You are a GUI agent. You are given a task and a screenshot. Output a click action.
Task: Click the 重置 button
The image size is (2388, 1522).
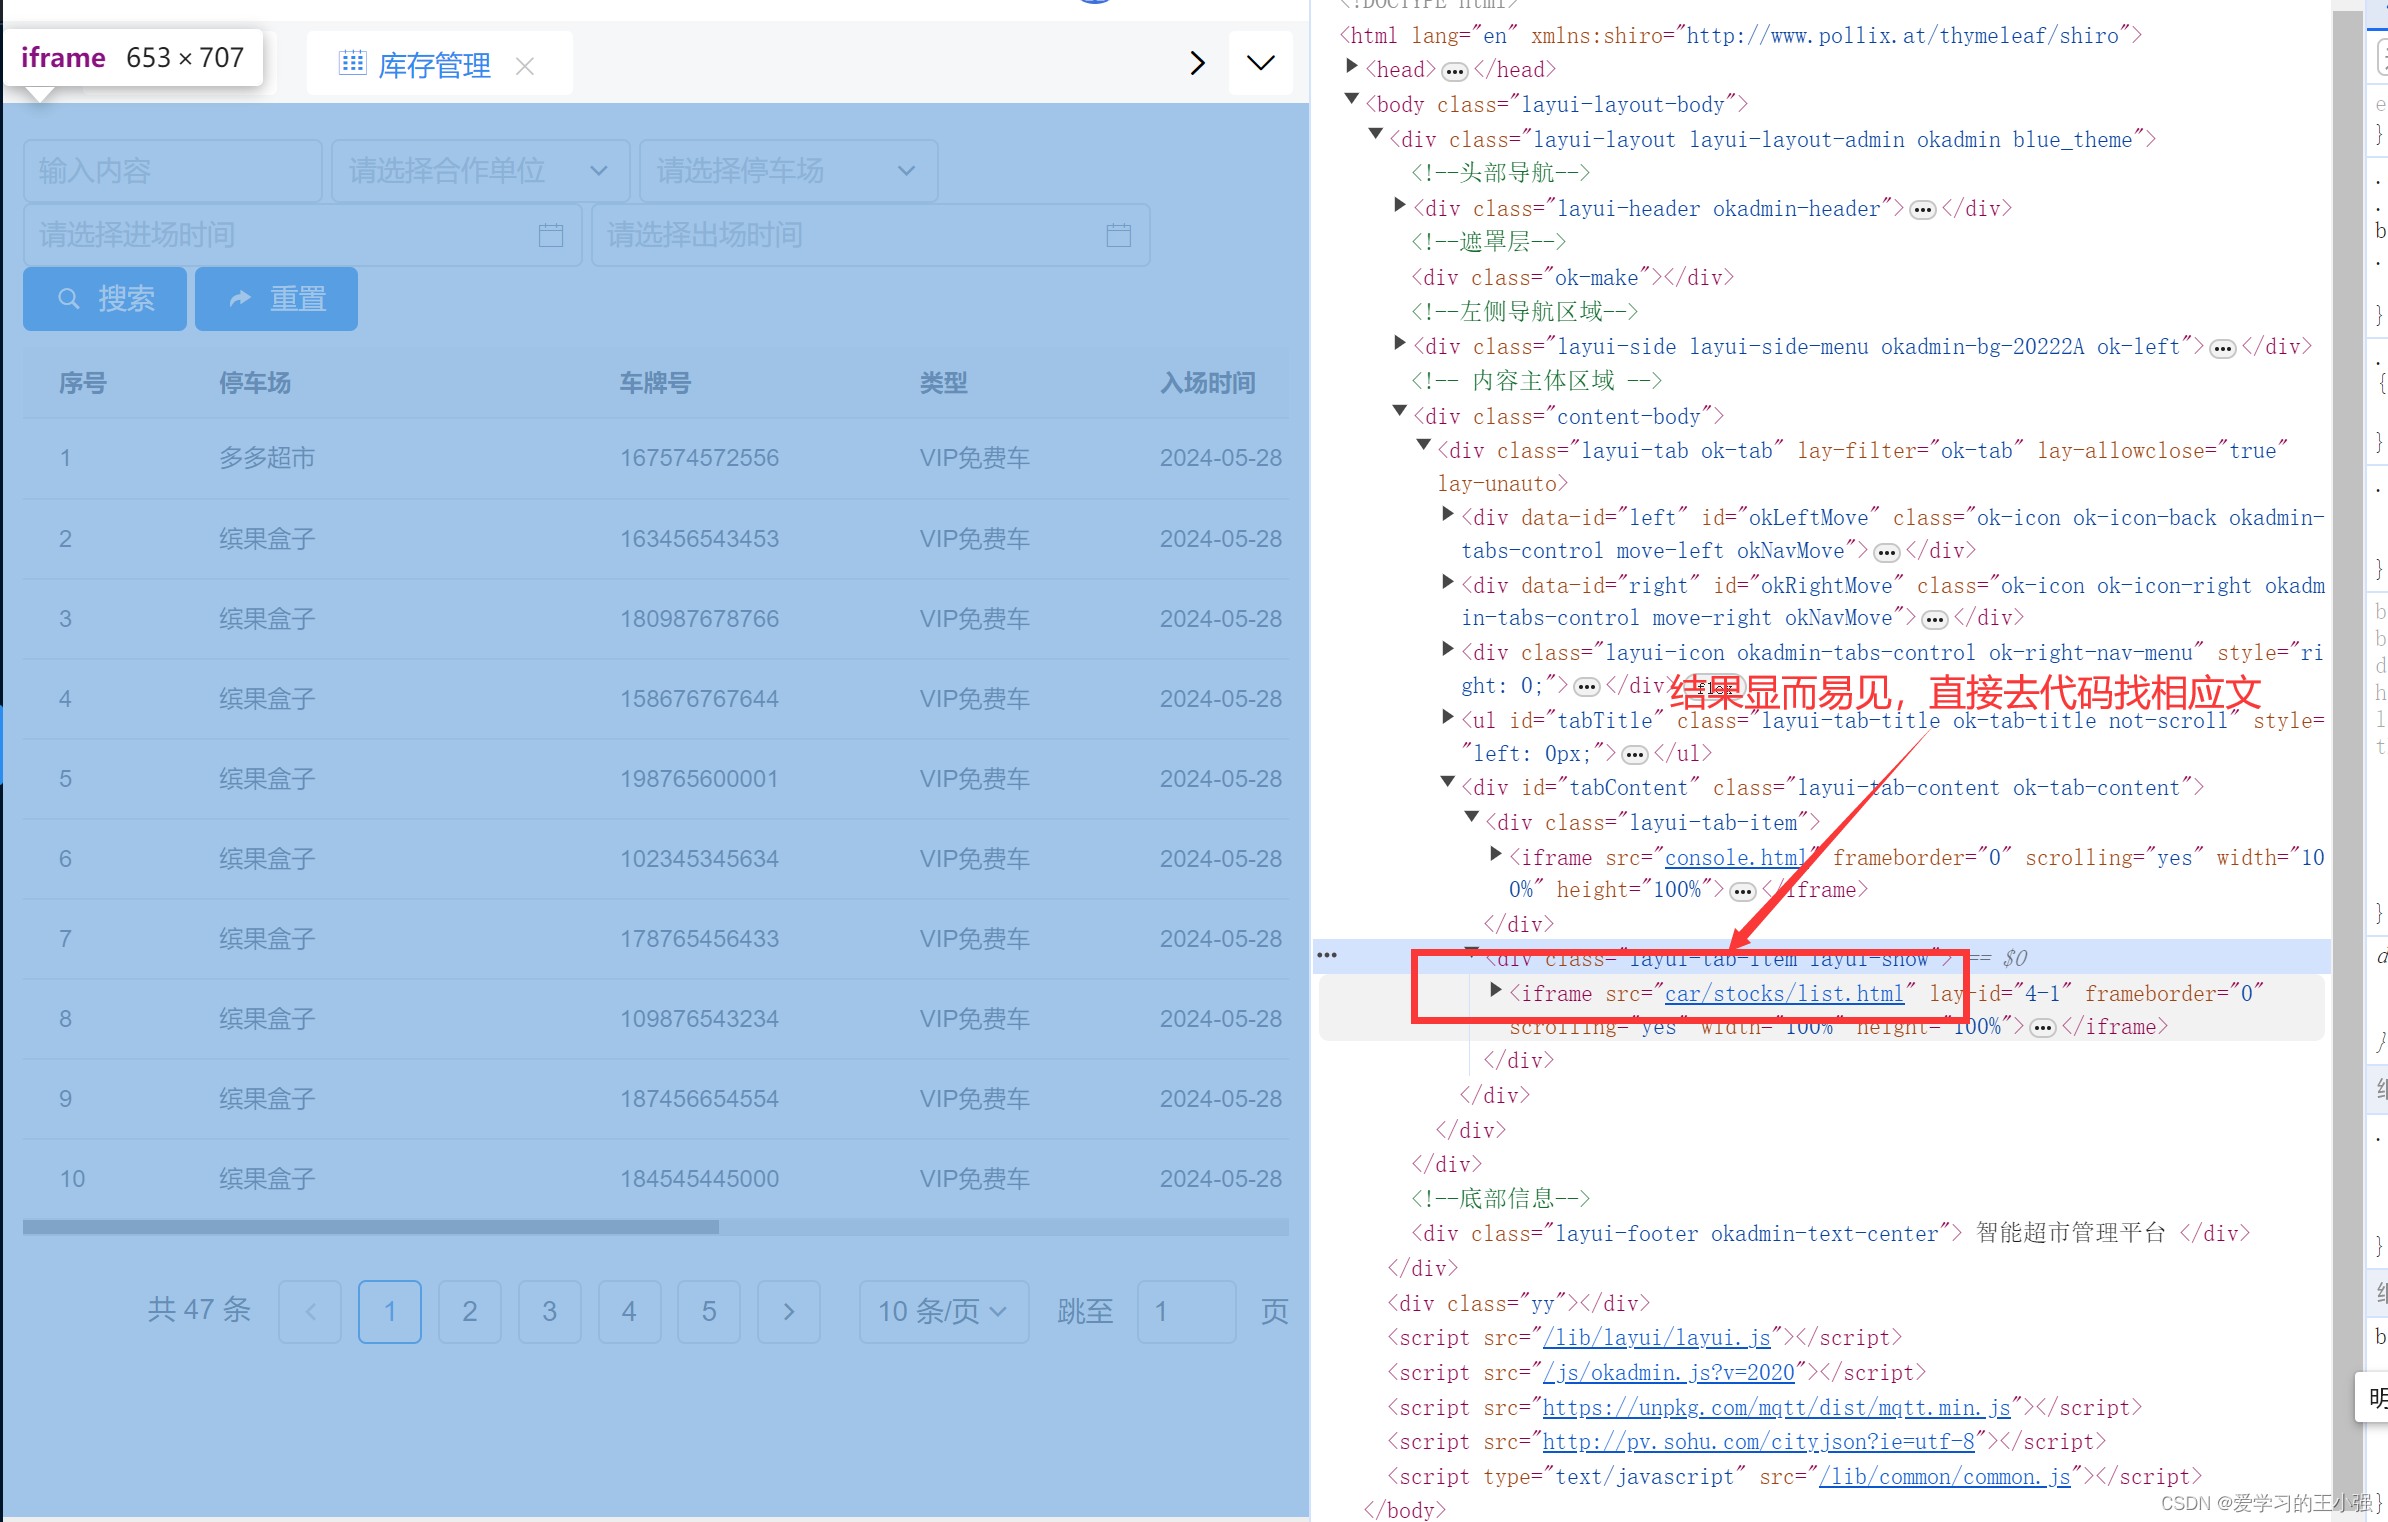click(x=276, y=299)
